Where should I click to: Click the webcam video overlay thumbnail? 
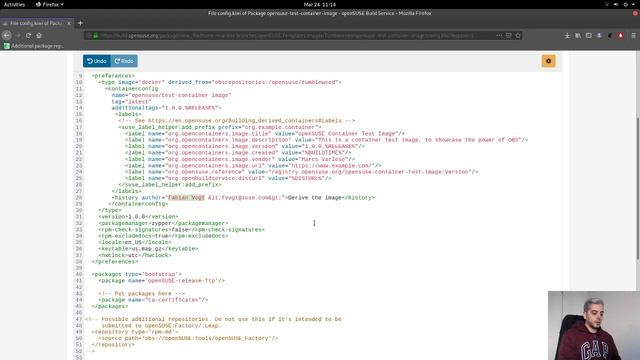pos(594,325)
